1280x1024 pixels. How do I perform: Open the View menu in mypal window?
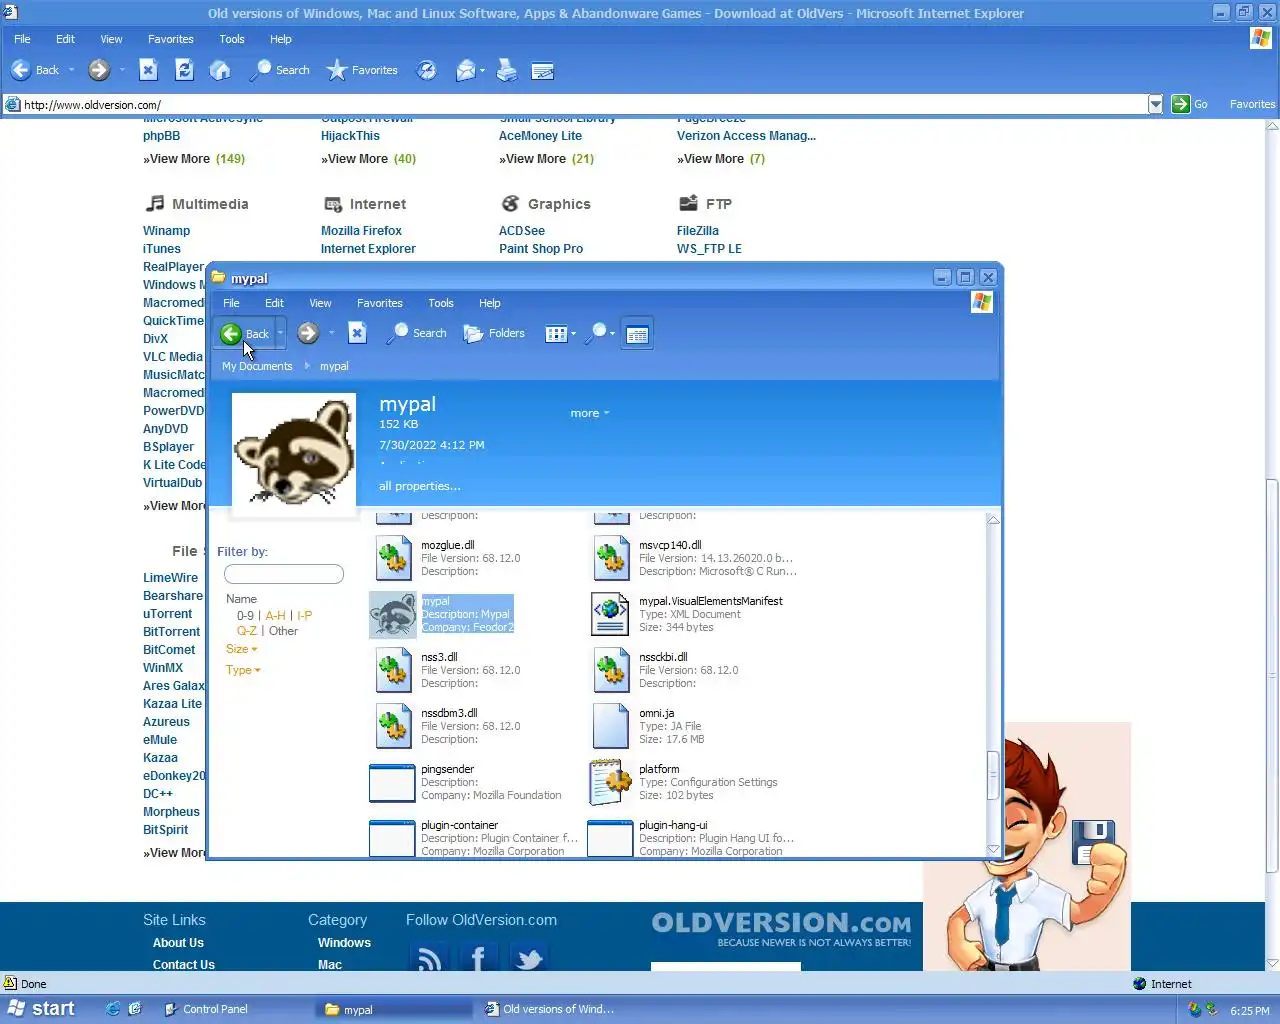(x=320, y=303)
